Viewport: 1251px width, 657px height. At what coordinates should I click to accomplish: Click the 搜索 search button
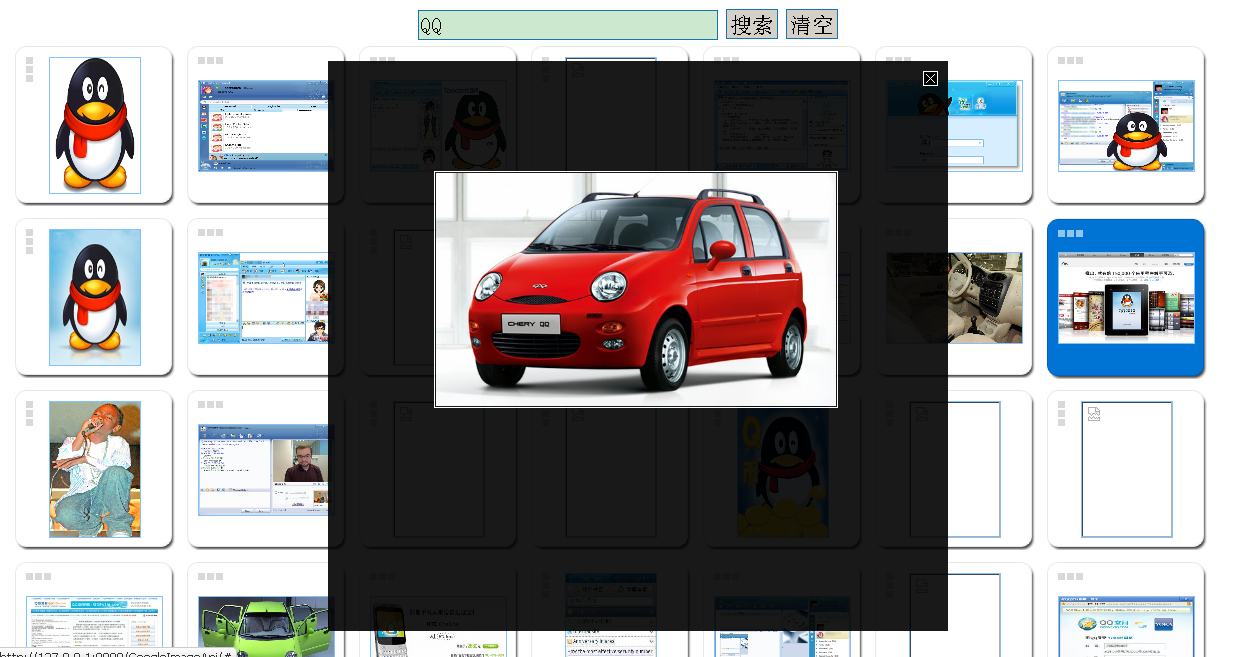(752, 25)
